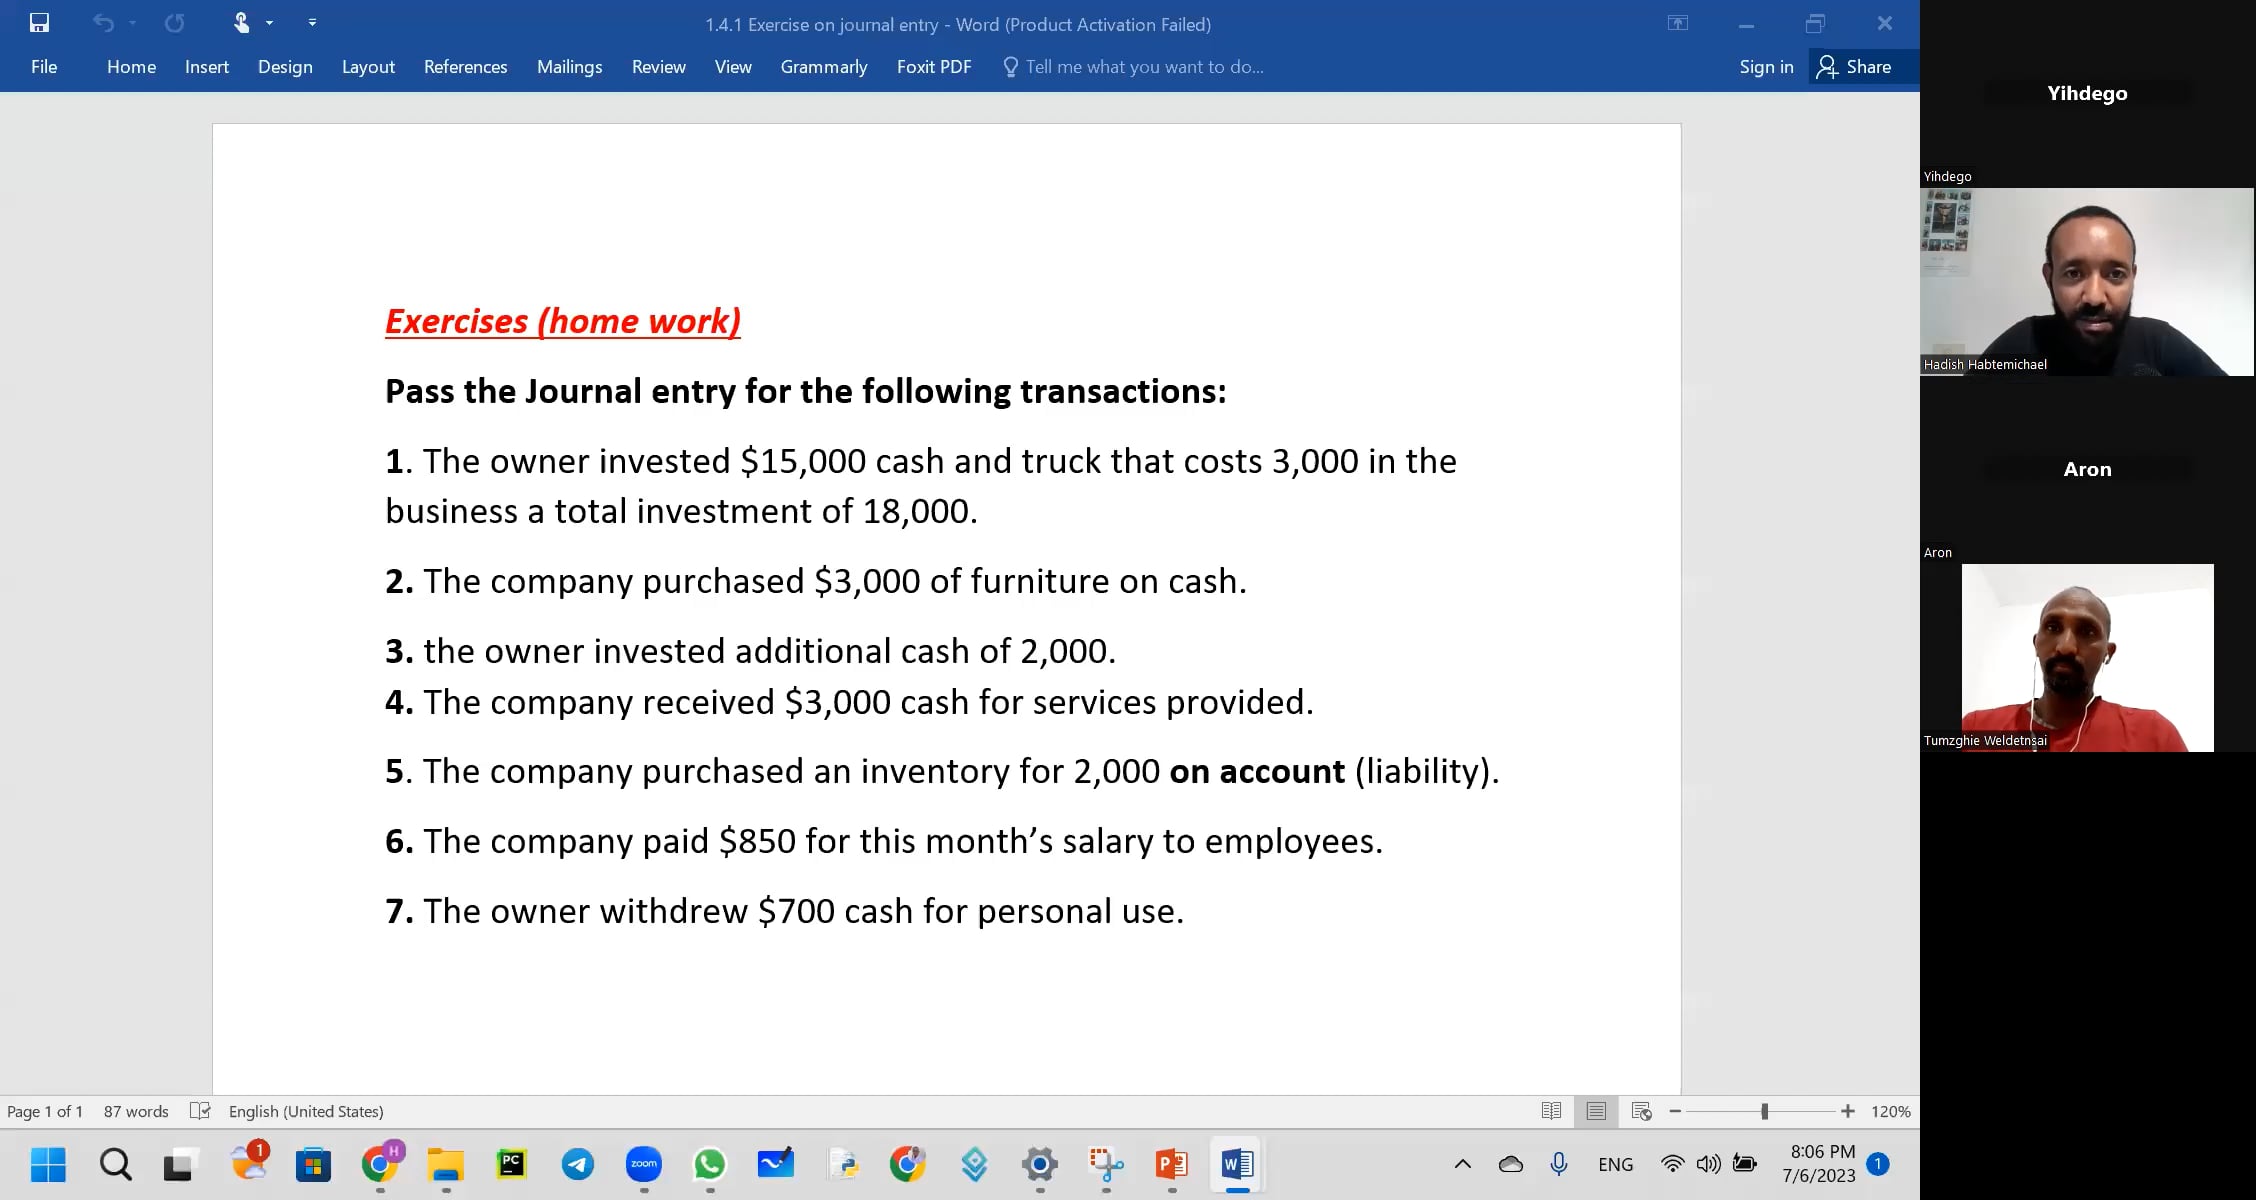2256x1200 pixels.
Task: Switch to the Home tab
Action: coord(131,67)
